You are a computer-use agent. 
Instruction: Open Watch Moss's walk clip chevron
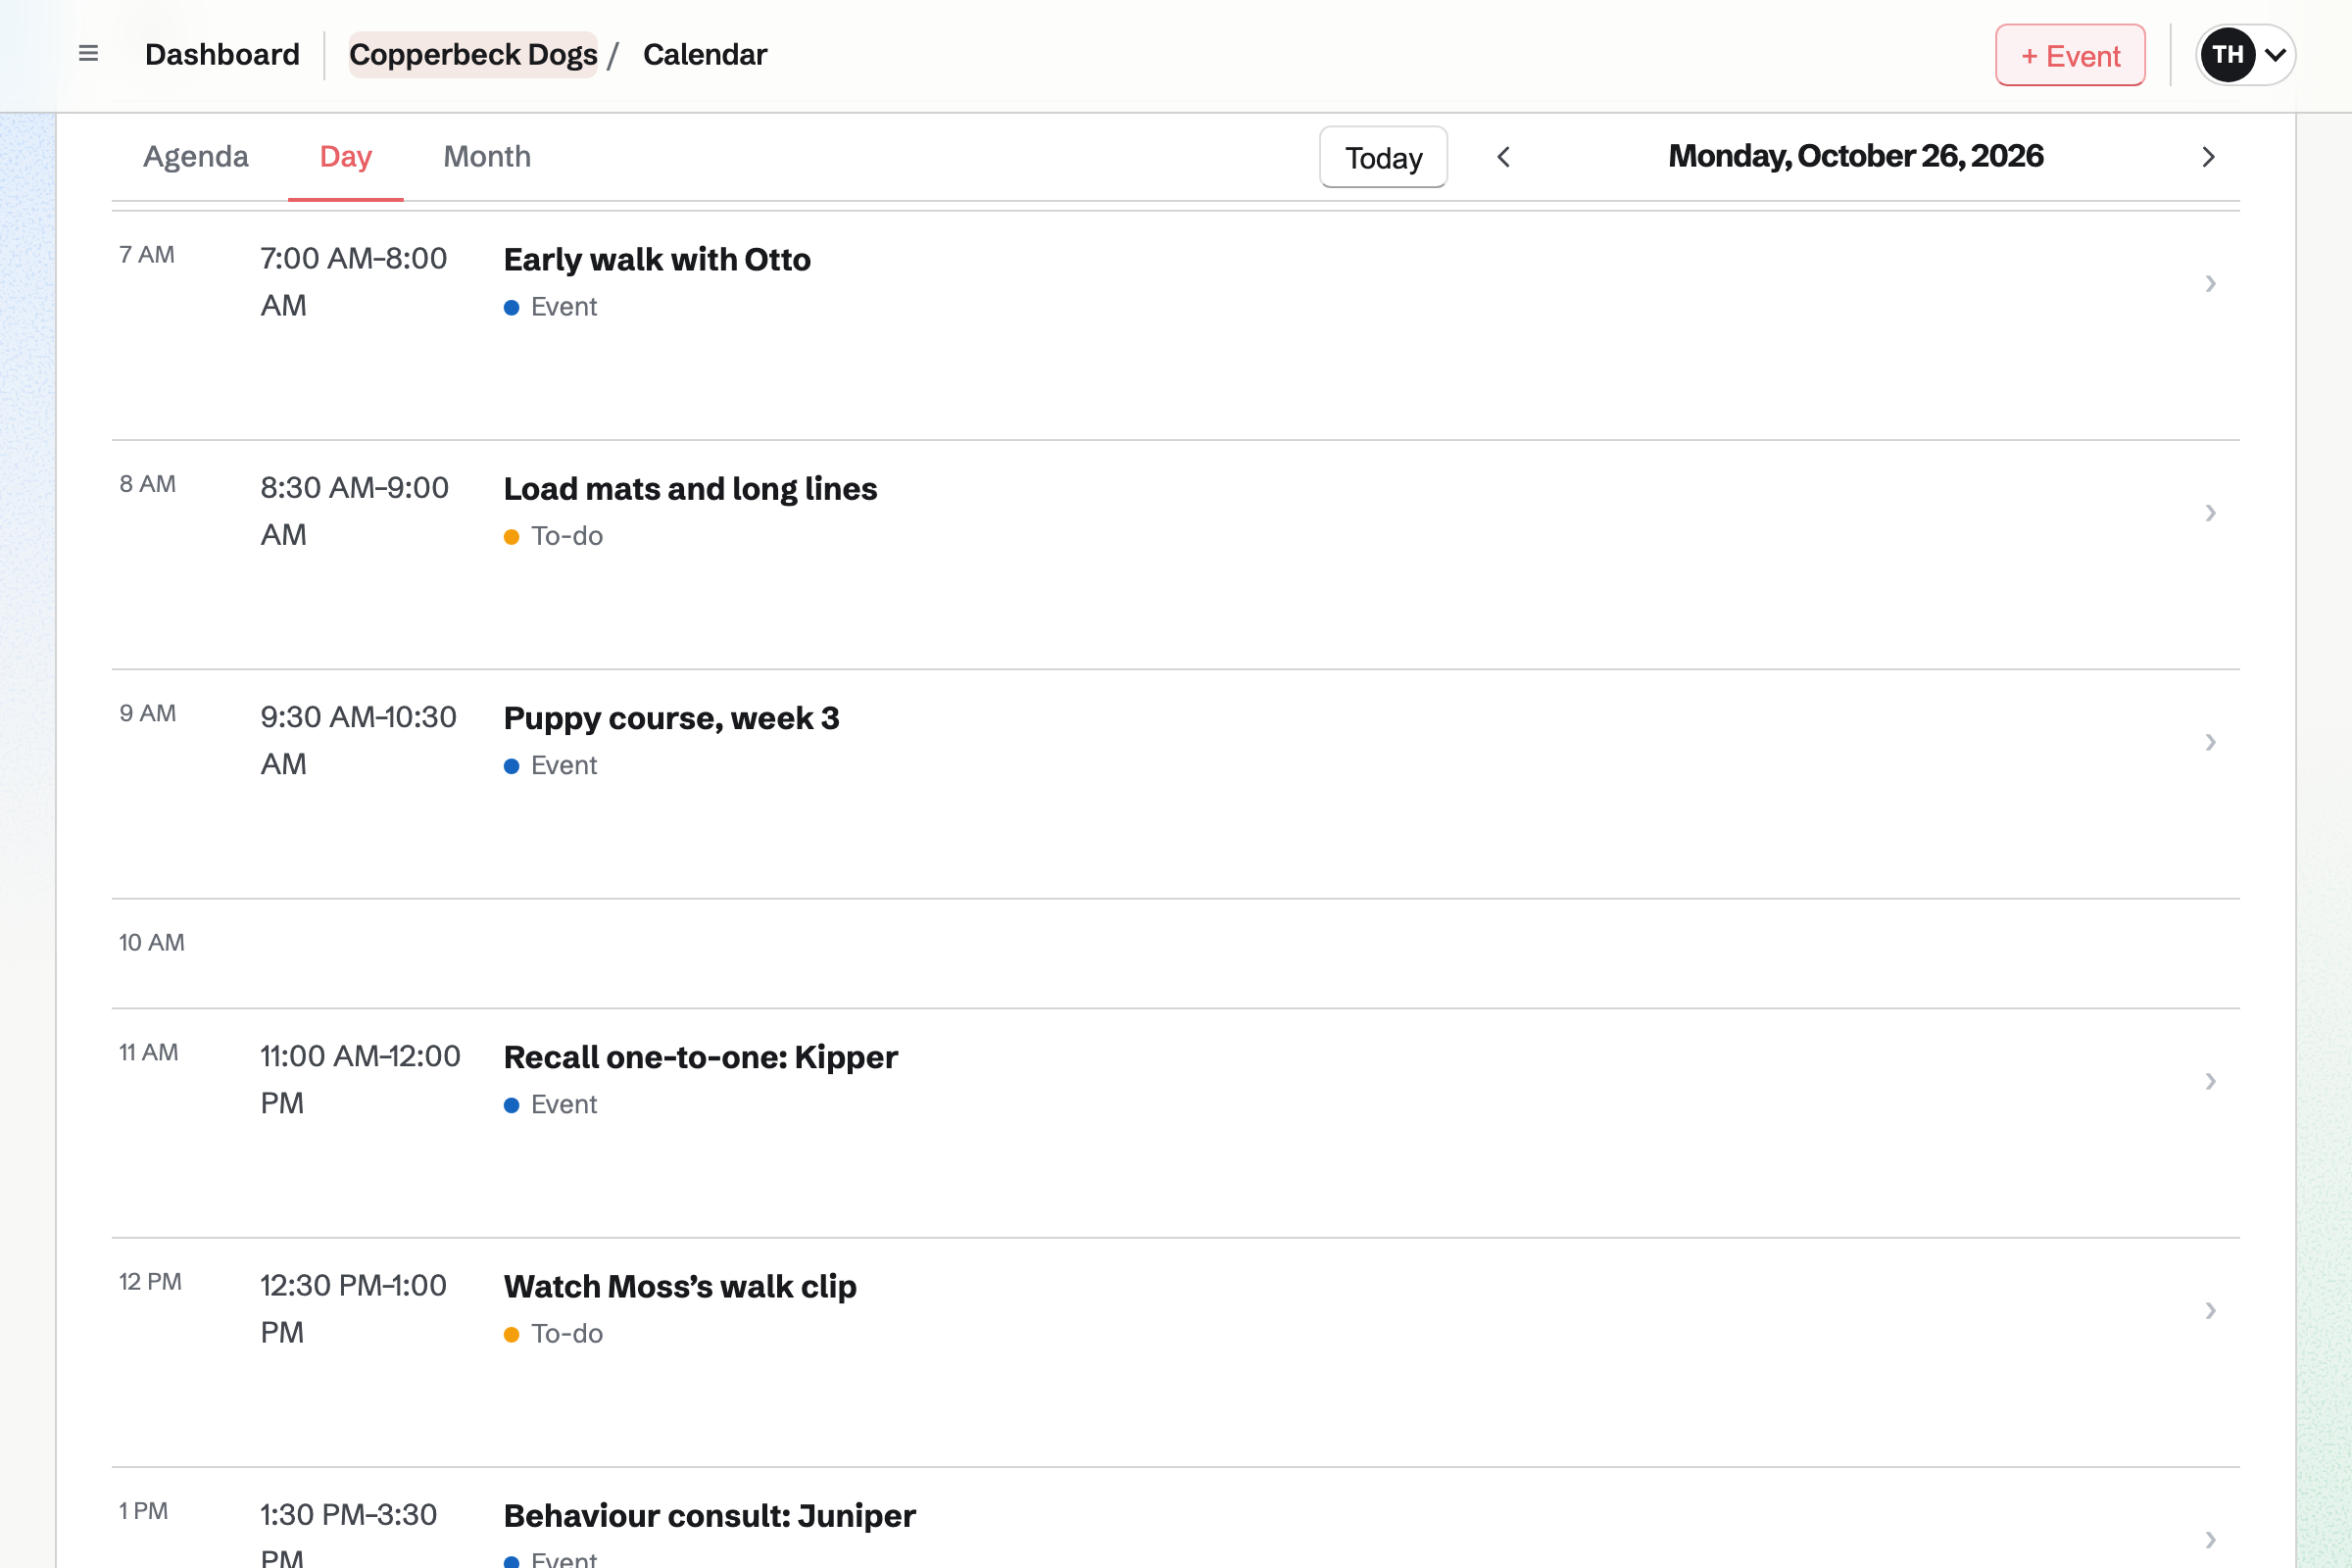pyautogui.click(x=2210, y=1310)
